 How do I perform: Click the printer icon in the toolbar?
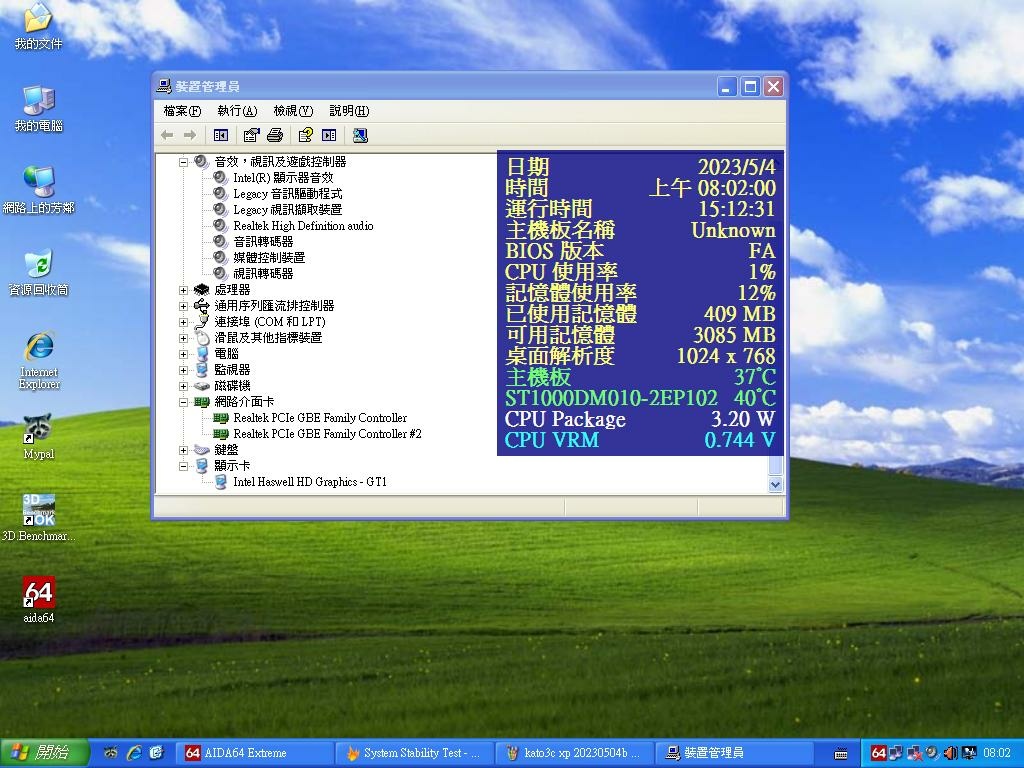click(275, 135)
